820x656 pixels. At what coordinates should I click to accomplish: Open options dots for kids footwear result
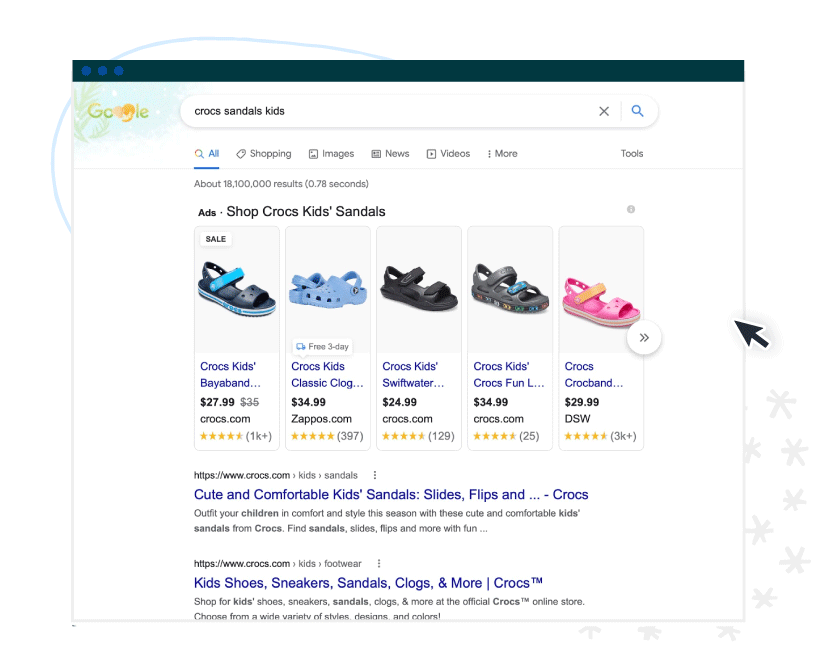pyautogui.click(x=379, y=563)
